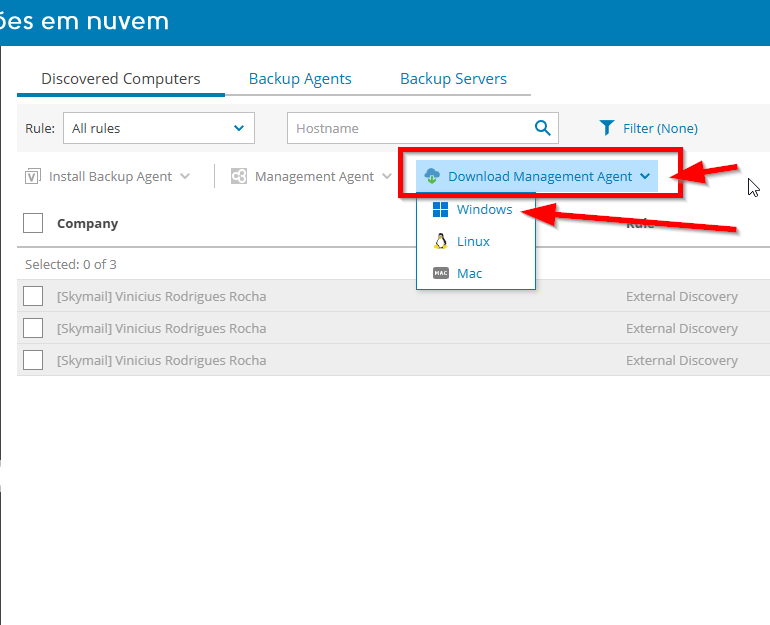Click the Management Agent gear icon
Viewport: 770px width, 625px height.
pos(238,177)
